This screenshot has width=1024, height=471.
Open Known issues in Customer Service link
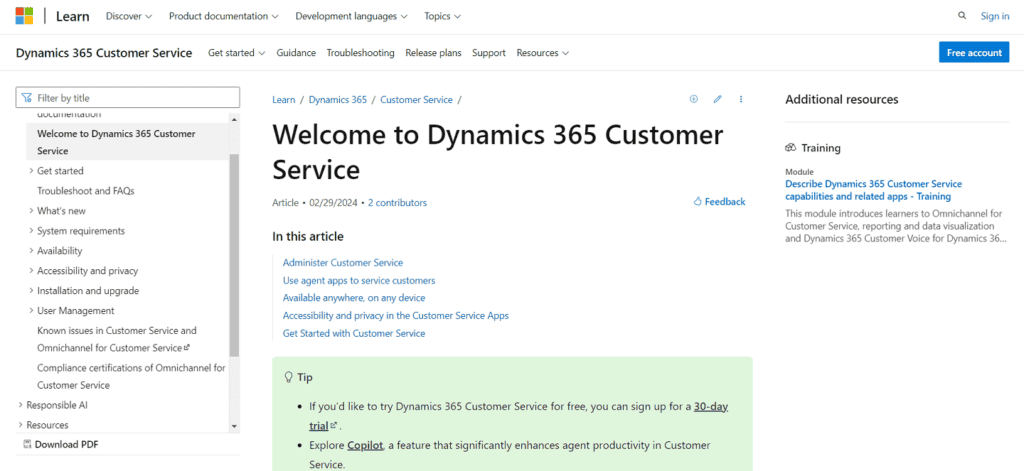(x=117, y=339)
